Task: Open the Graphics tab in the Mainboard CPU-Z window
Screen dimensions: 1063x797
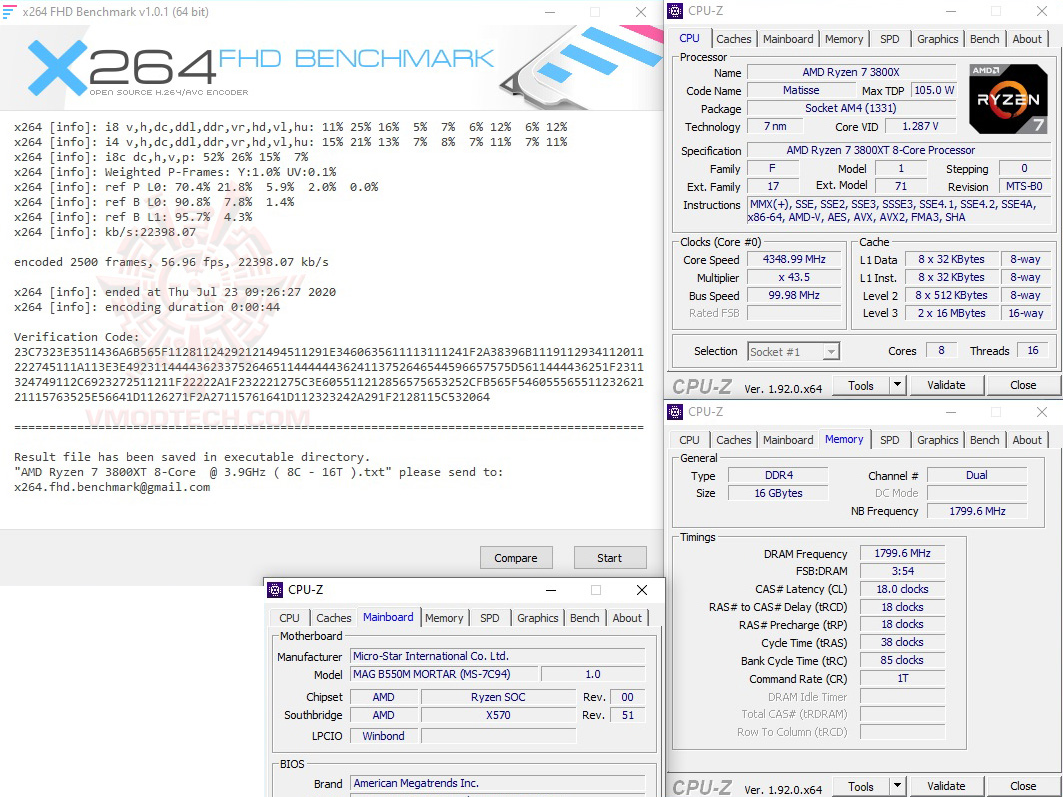Action: coord(537,618)
